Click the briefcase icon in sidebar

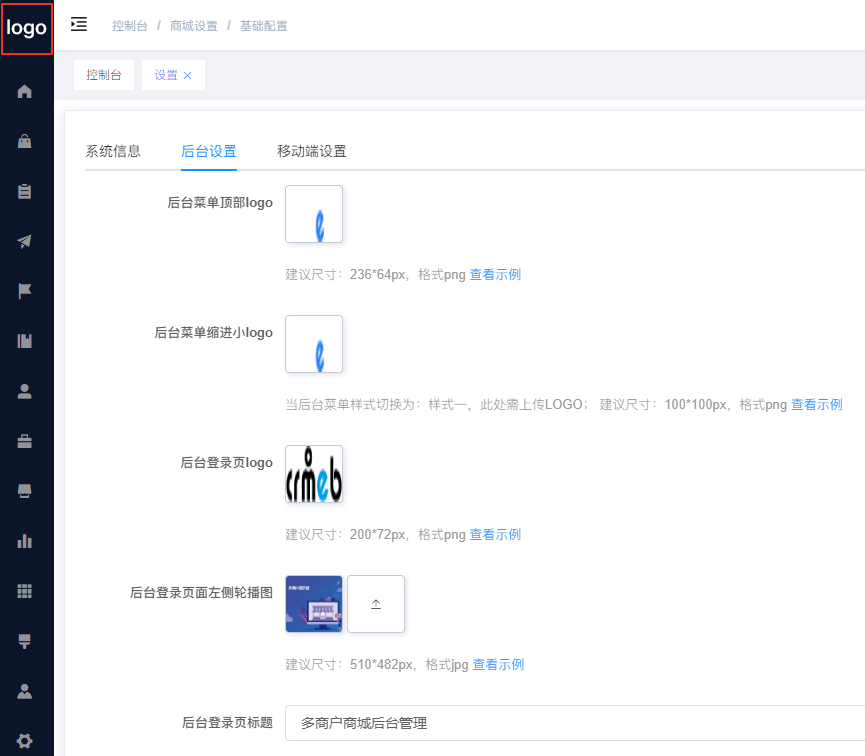pos(25,441)
